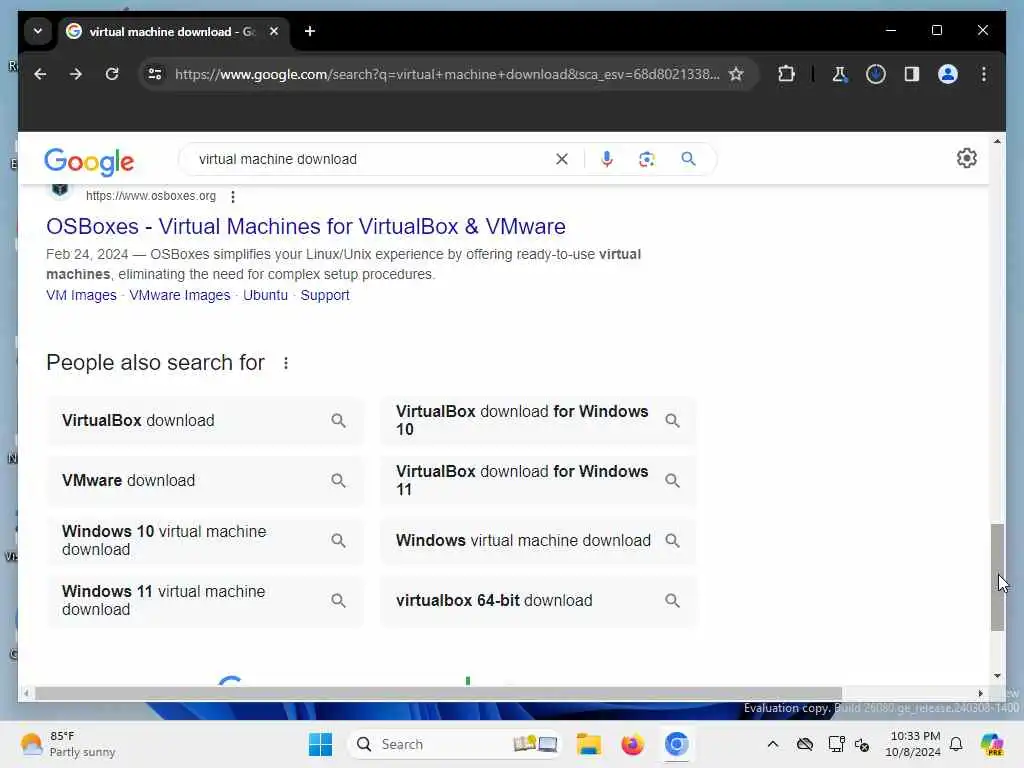Open more options for osboxes.org result
Viewport: 1024px width, 768px height.
[233, 196]
